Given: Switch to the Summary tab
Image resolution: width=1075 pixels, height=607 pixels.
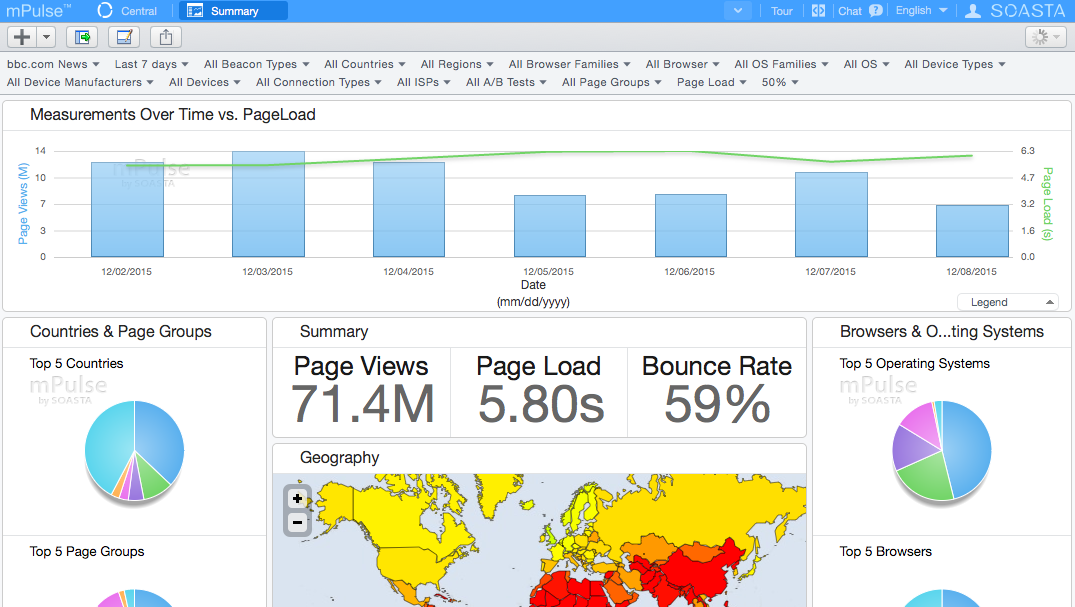Looking at the screenshot, I should click(x=233, y=11).
